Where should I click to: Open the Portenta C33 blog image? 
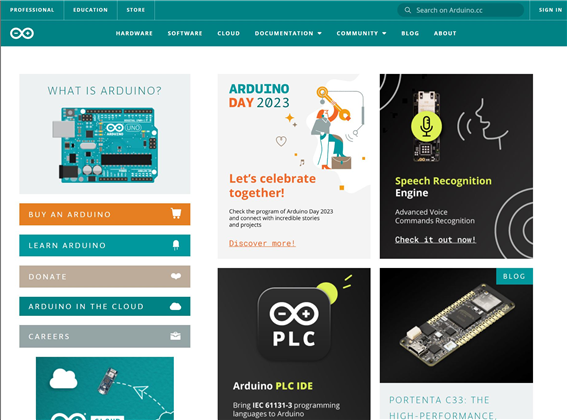456,325
